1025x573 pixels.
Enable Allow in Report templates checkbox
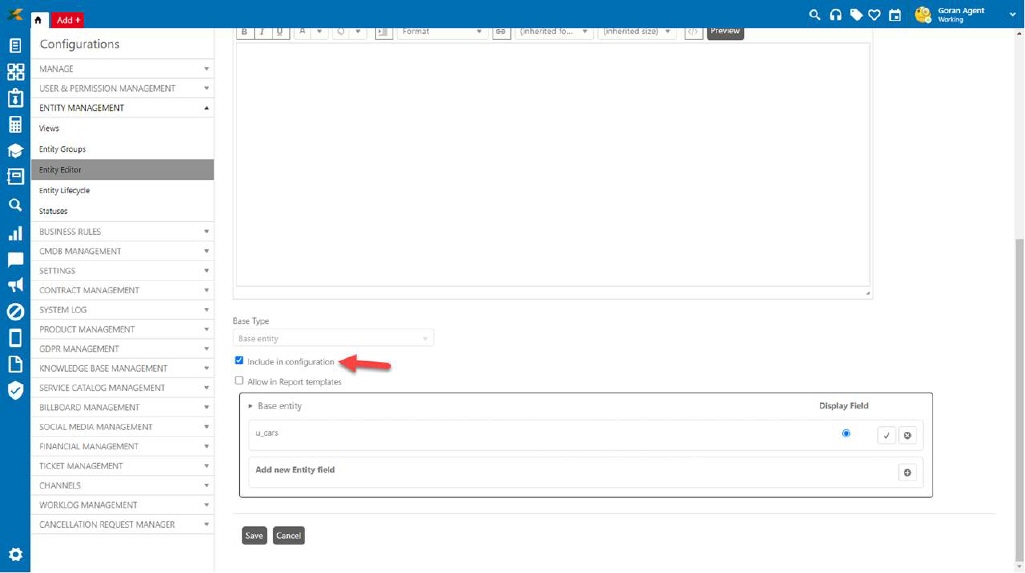(239, 381)
